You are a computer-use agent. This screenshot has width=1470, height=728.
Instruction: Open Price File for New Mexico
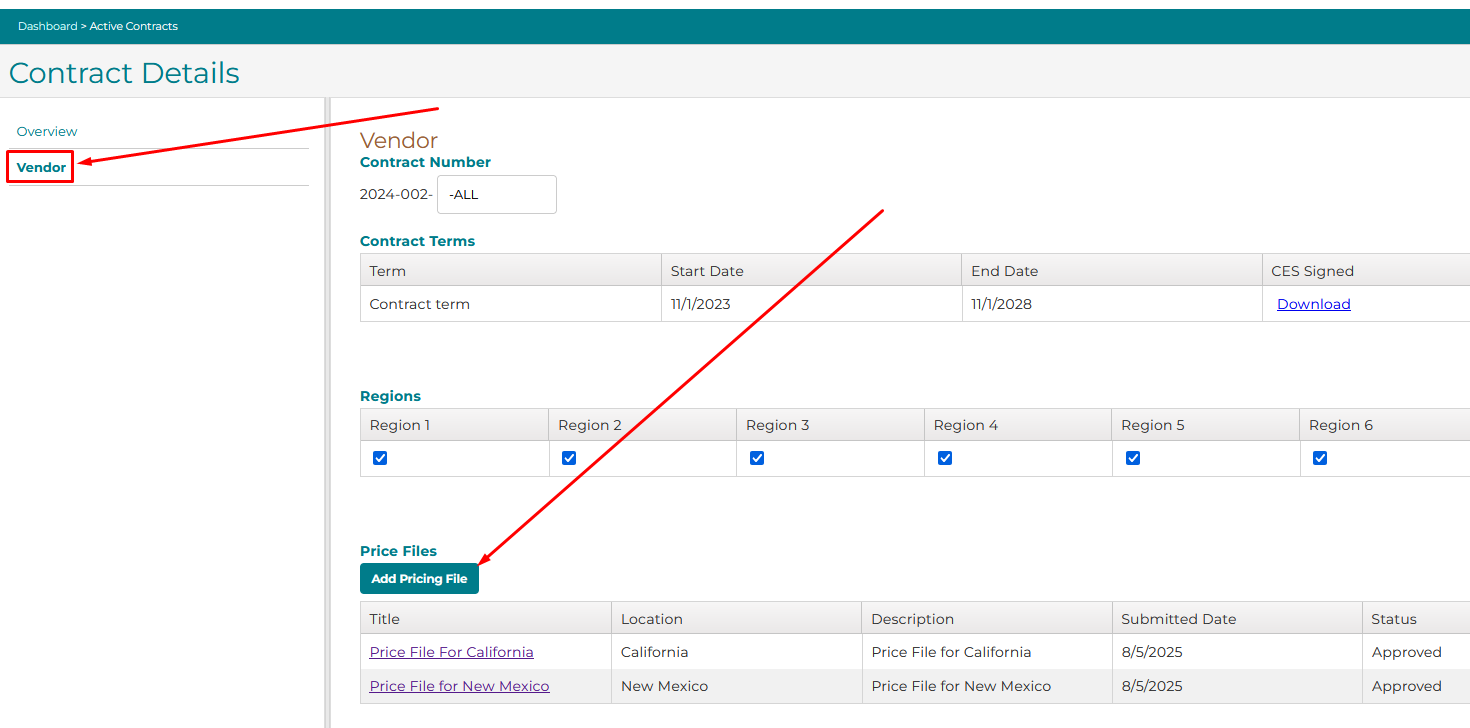pos(459,686)
